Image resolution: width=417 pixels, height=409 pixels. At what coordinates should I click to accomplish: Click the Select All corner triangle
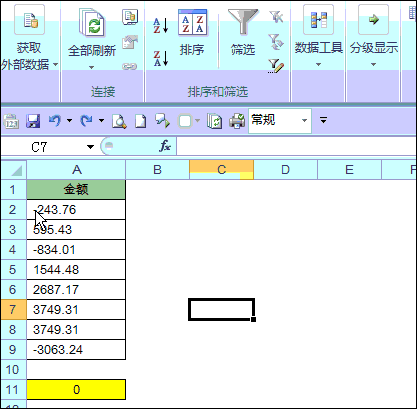(x=14, y=170)
